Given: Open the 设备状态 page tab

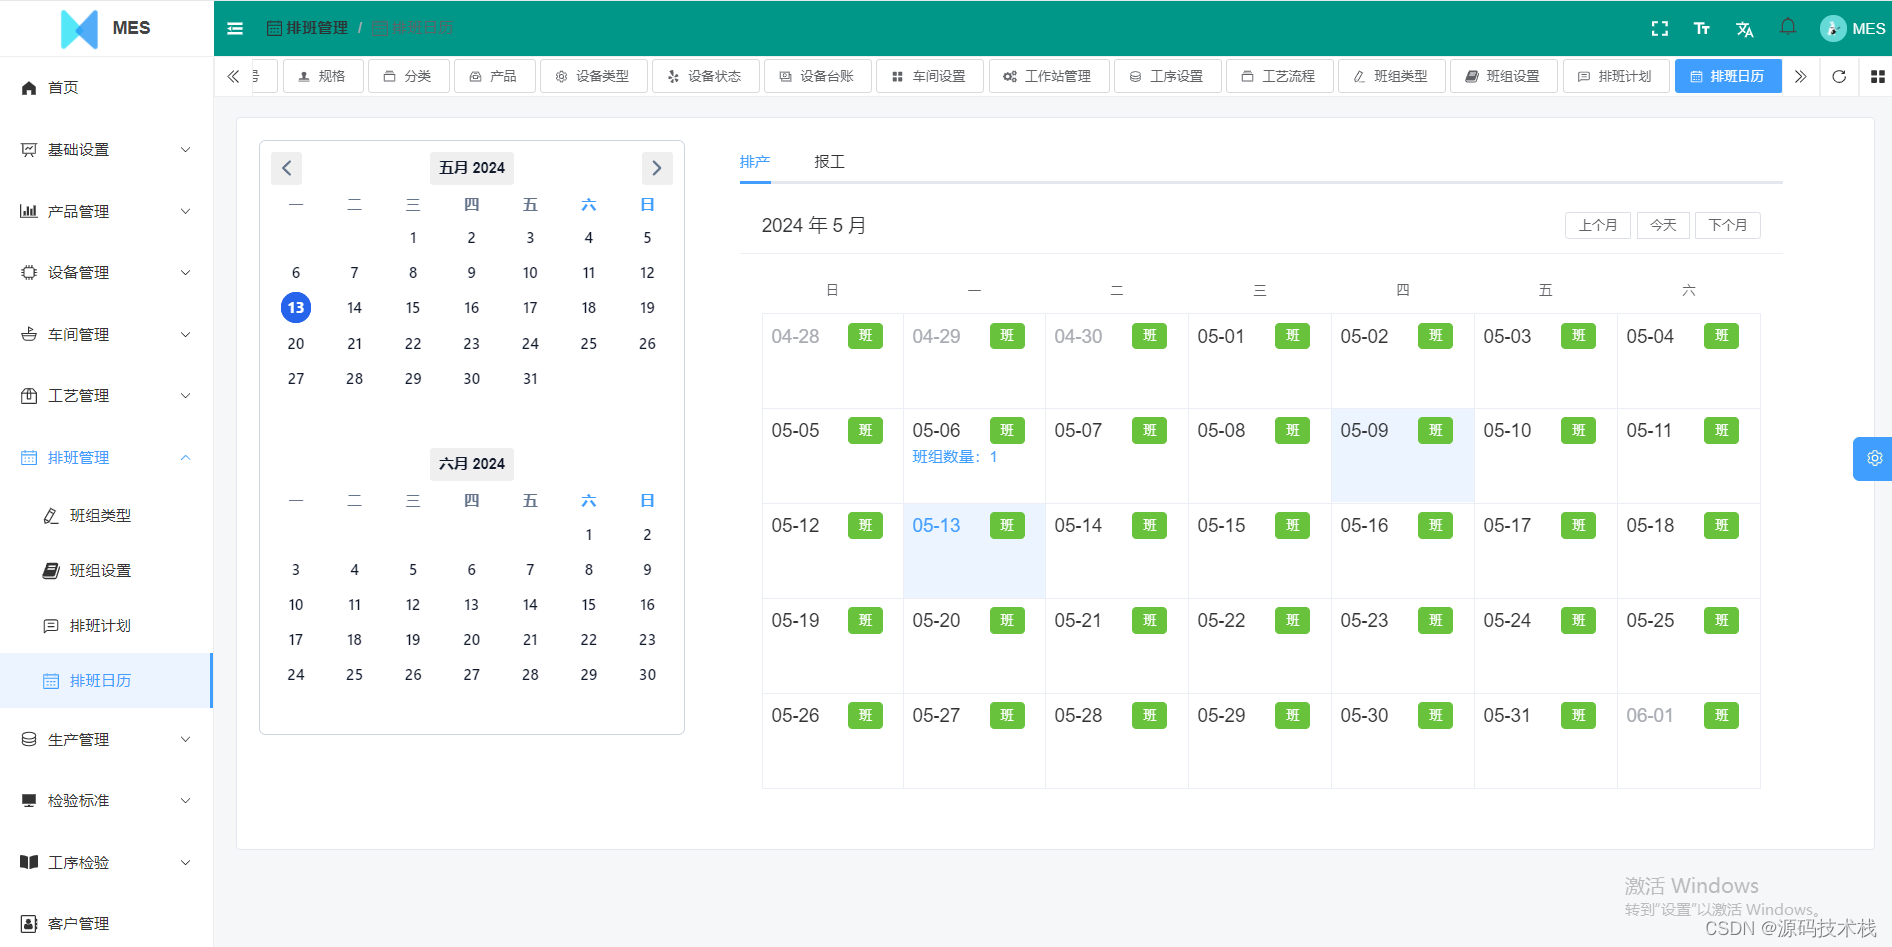Looking at the screenshot, I should click(705, 76).
